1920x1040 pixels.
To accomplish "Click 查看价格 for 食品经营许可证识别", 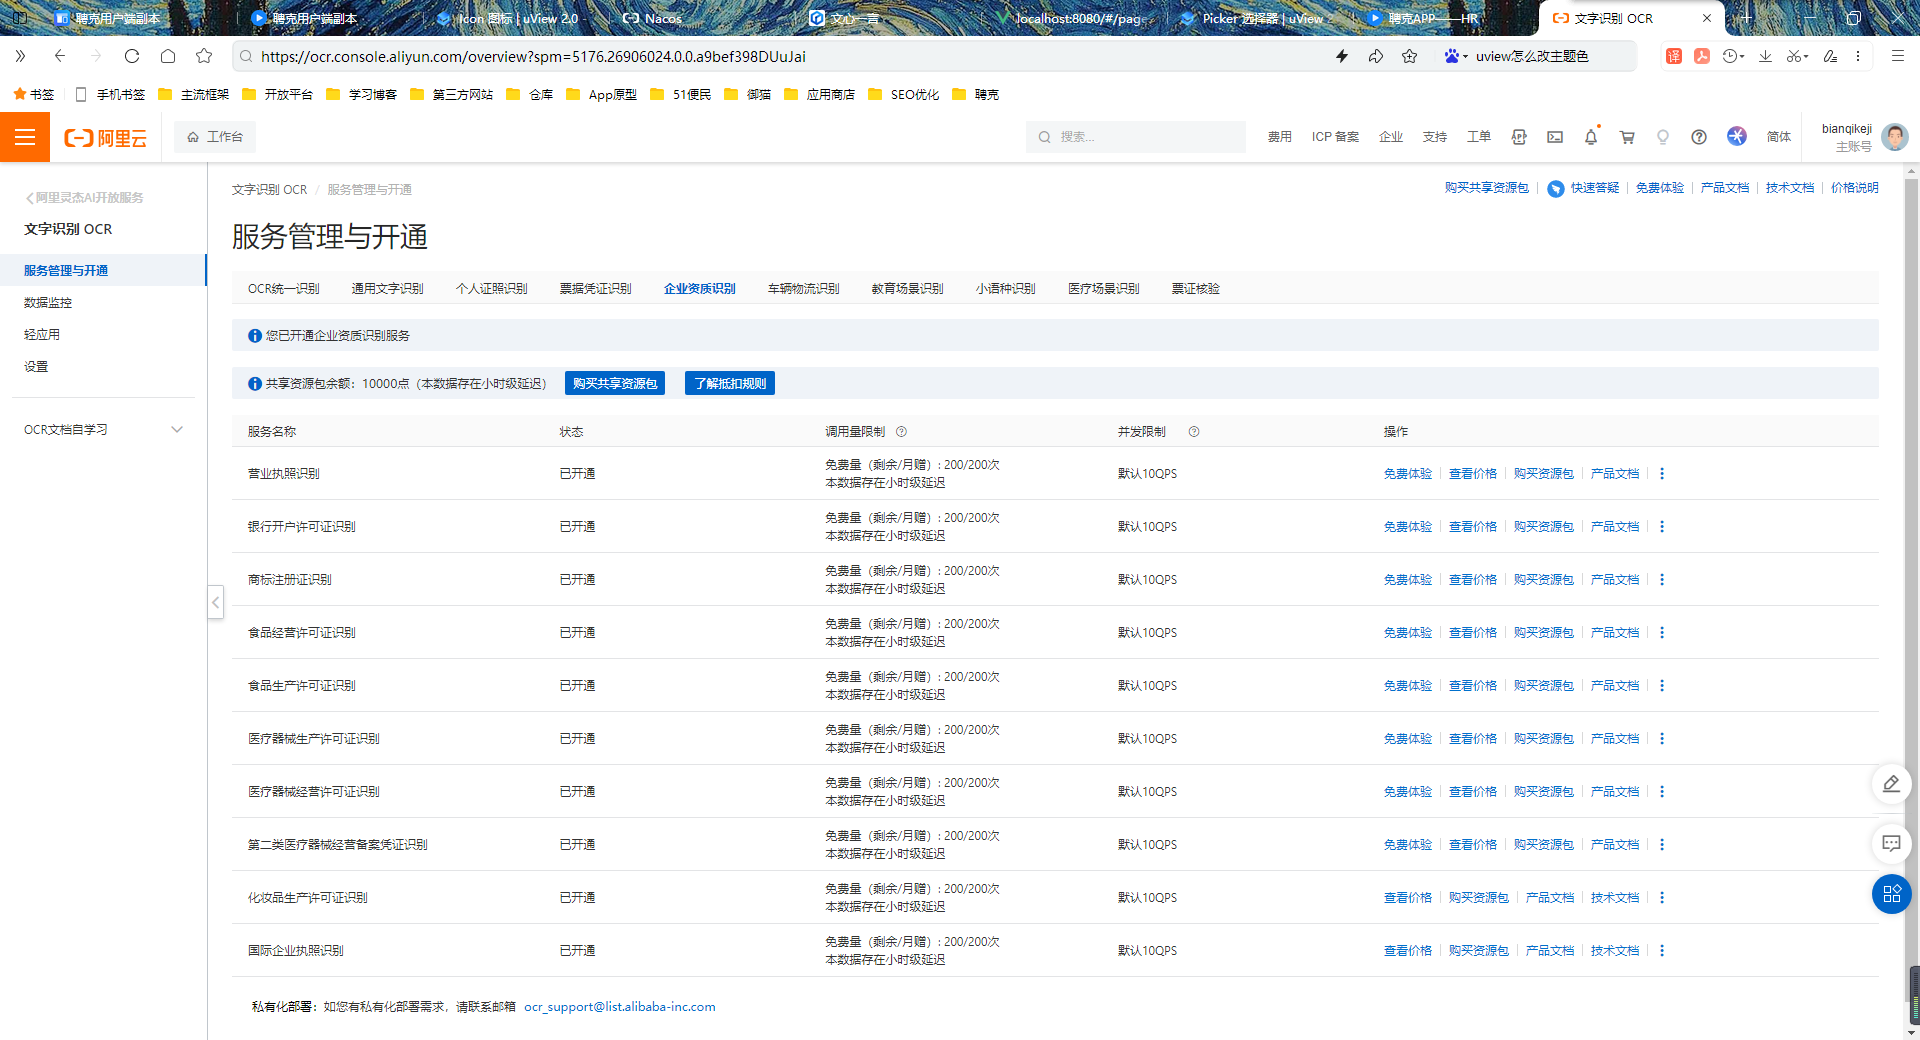I will click(x=1473, y=633).
